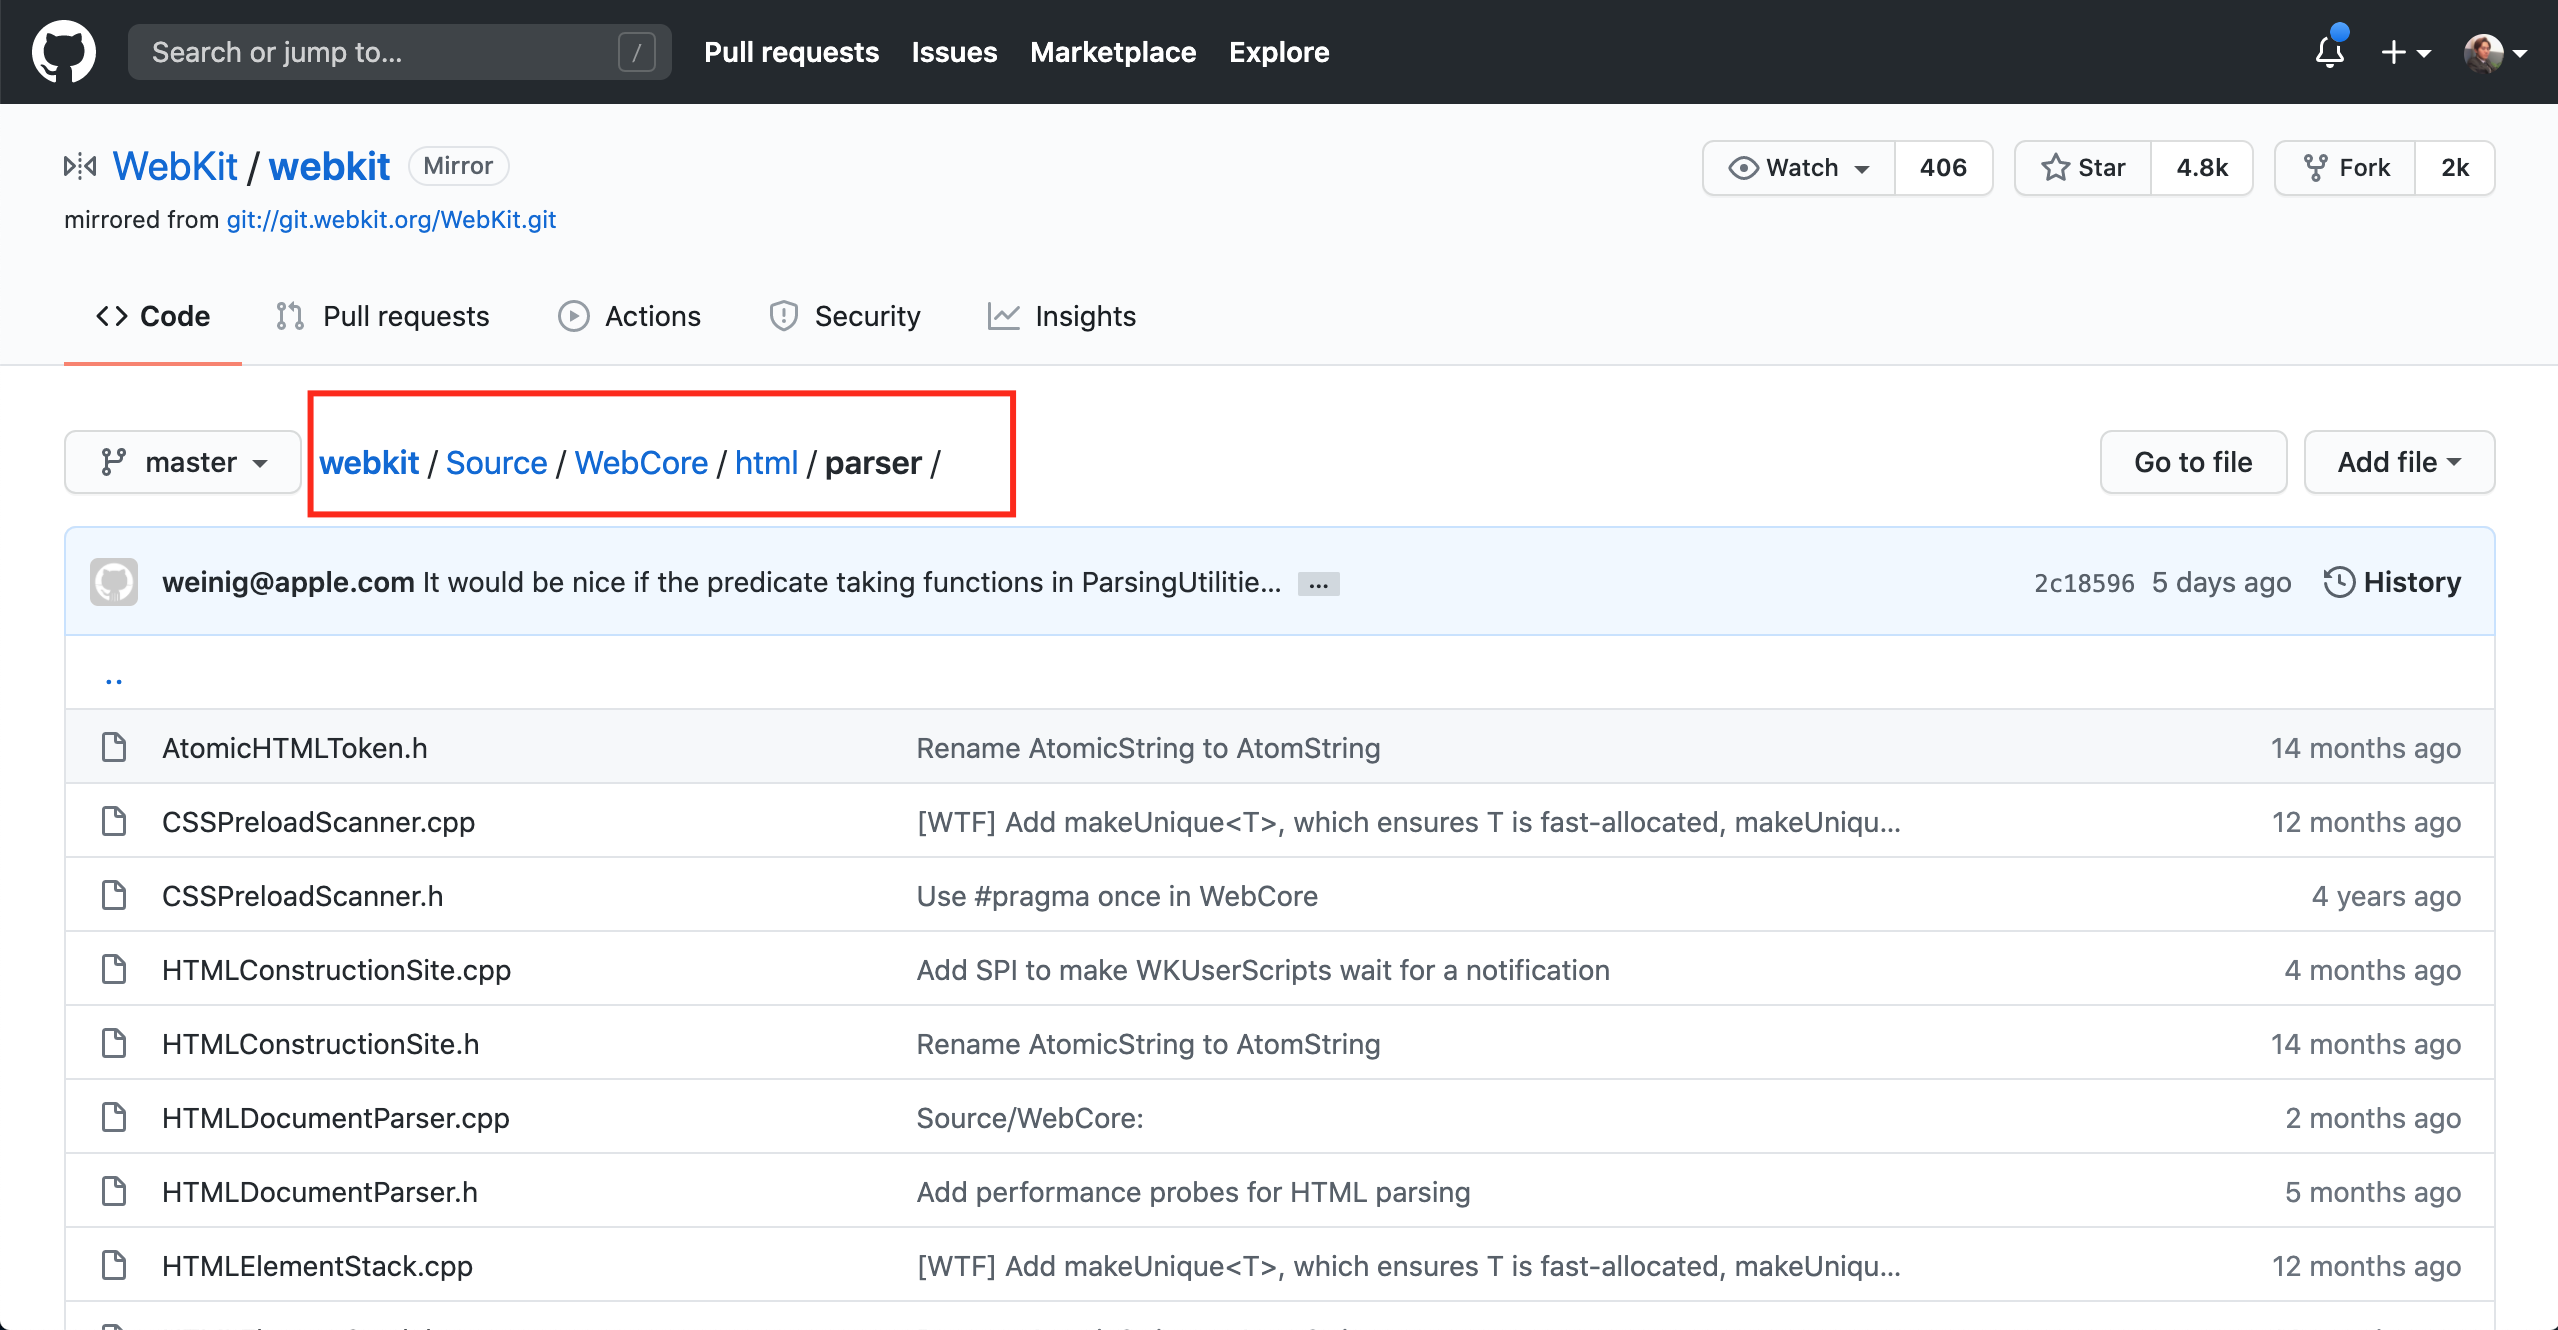Expand the Add file dropdown
The width and height of the screenshot is (2558, 1330).
[2398, 462]
